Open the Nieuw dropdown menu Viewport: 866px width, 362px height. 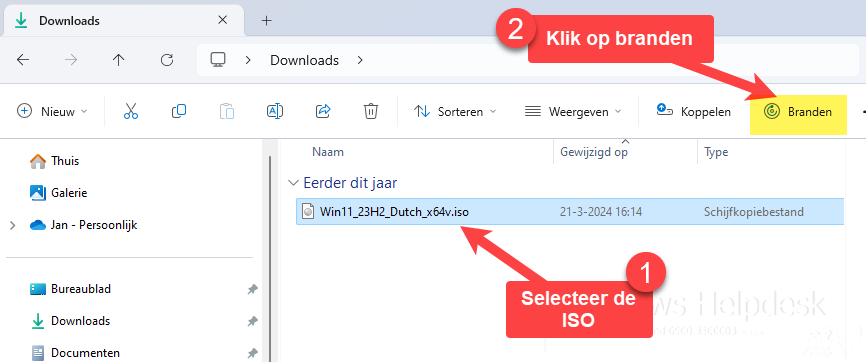pyautogui.click(x=52, y=112)
